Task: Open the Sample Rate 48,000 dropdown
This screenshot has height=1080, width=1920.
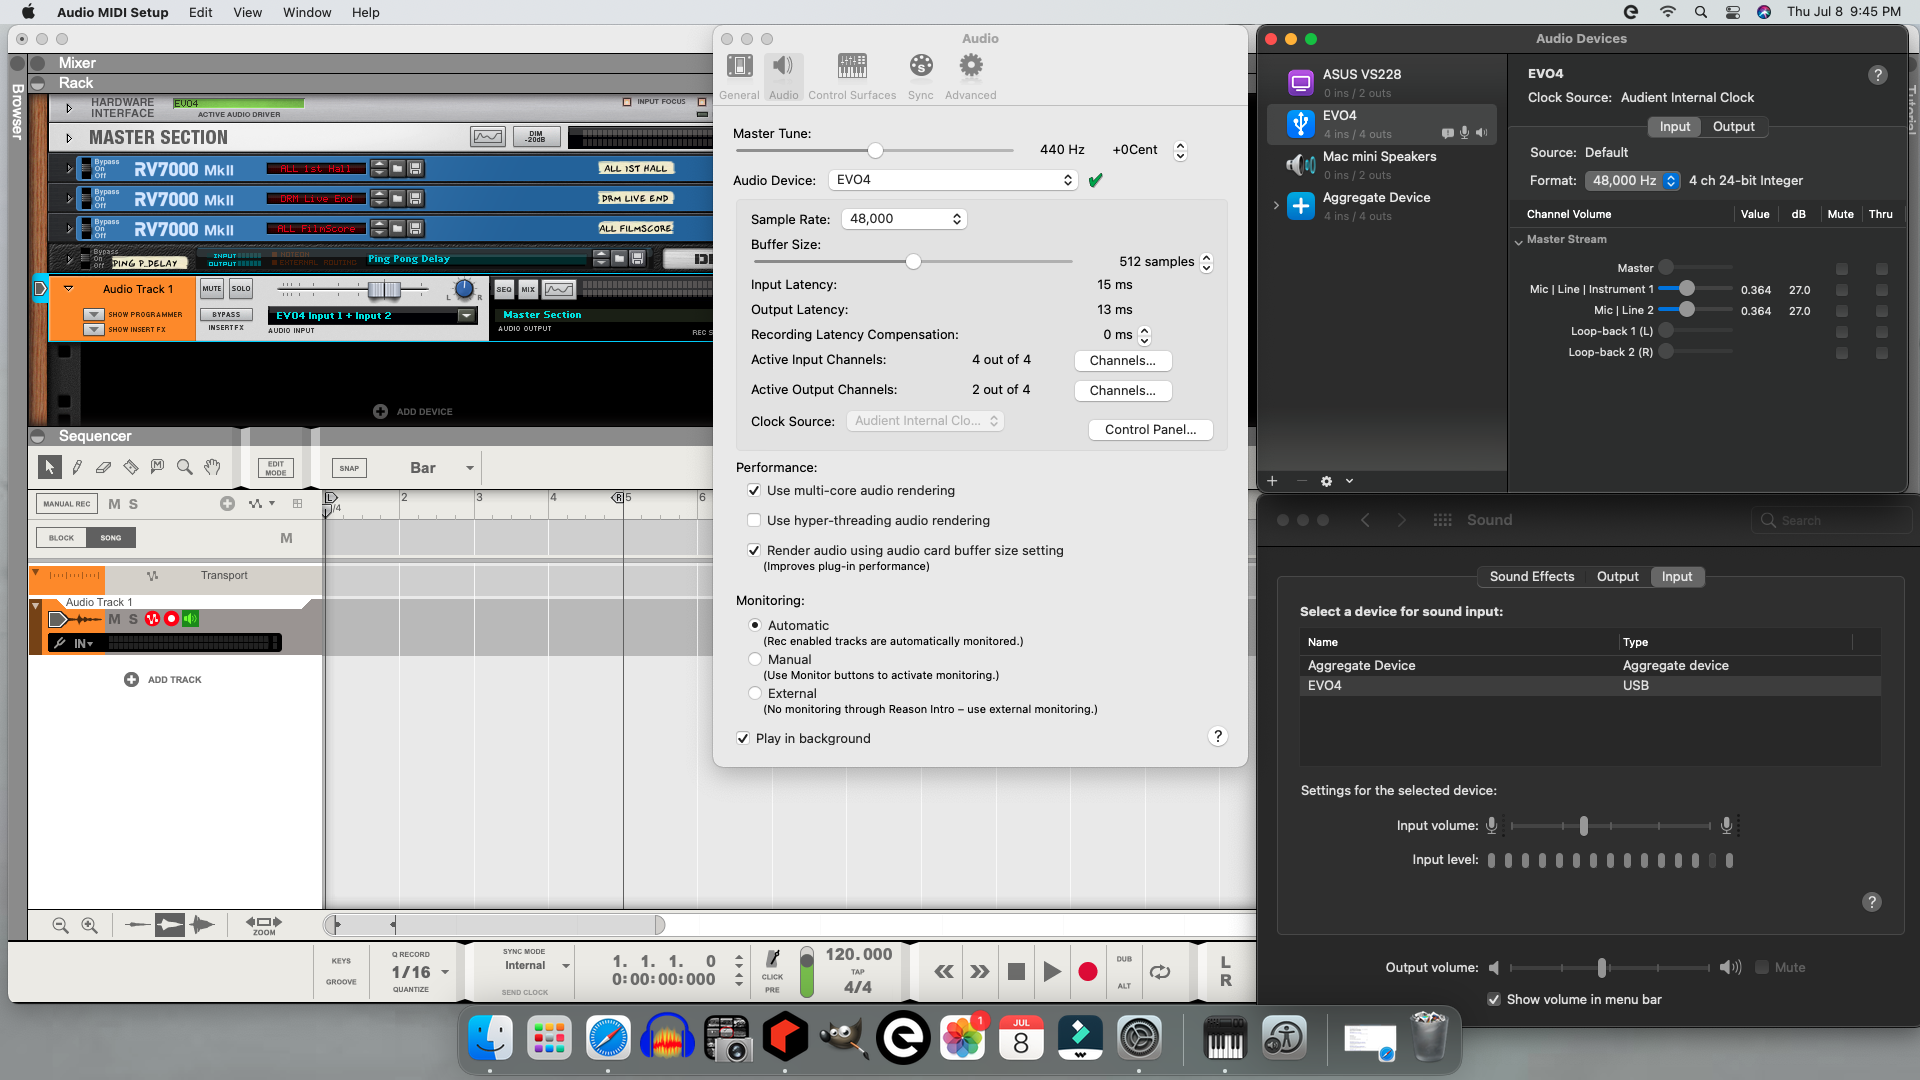Action: pyautogui.click(x=904, y=219)
